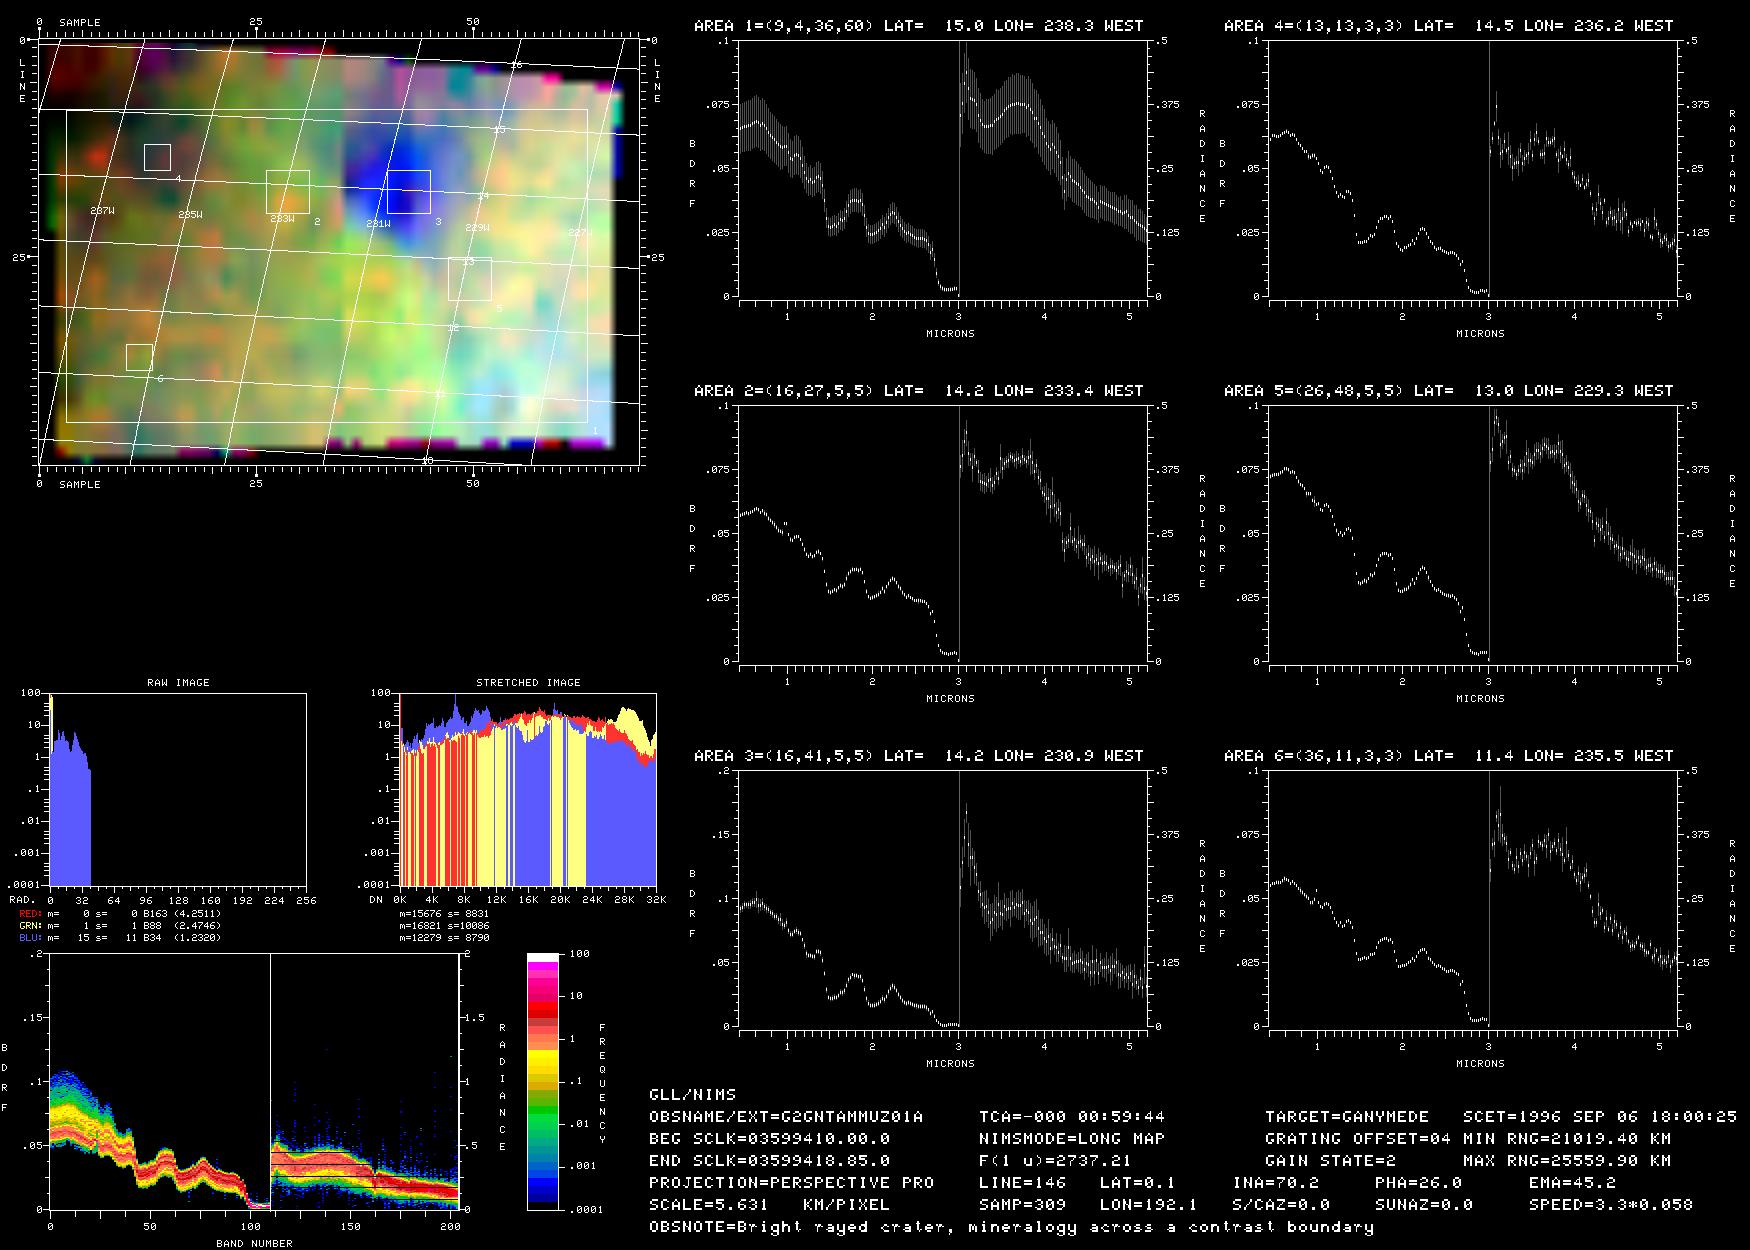The width and height of the screenshot is (1750, 1250).
Task: Click the S/CAZ=0.0 field
Action: [x=1281, y=1204]
